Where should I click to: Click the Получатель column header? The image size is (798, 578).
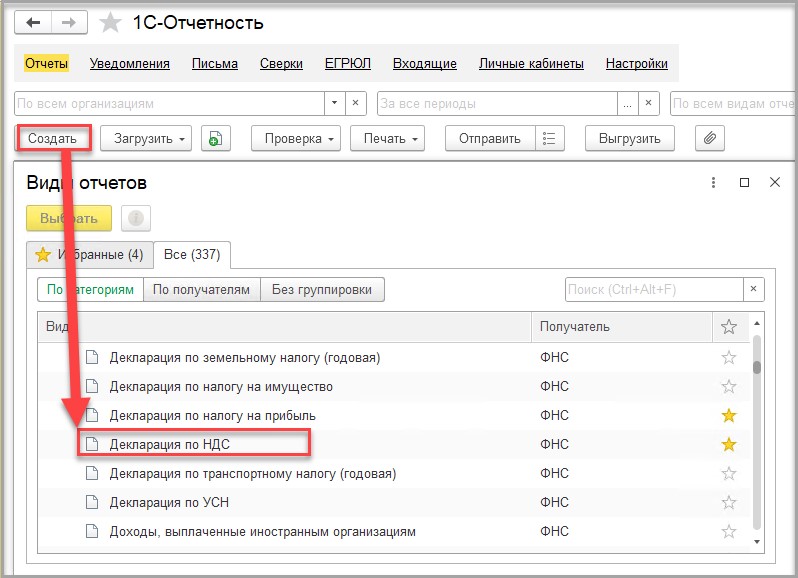(x=621, y=327)
